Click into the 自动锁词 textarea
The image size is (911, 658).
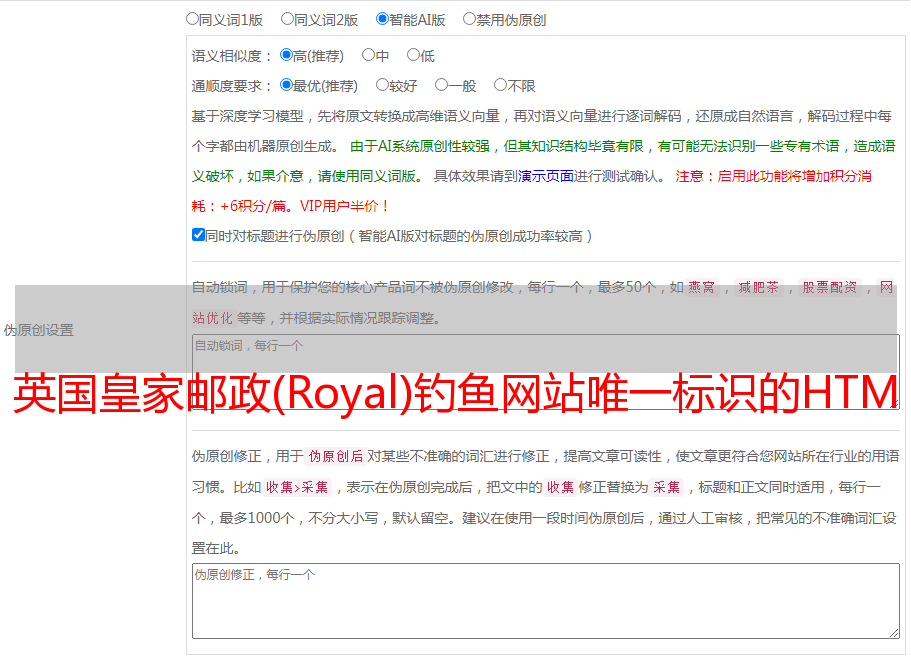[x=546, y=372]
